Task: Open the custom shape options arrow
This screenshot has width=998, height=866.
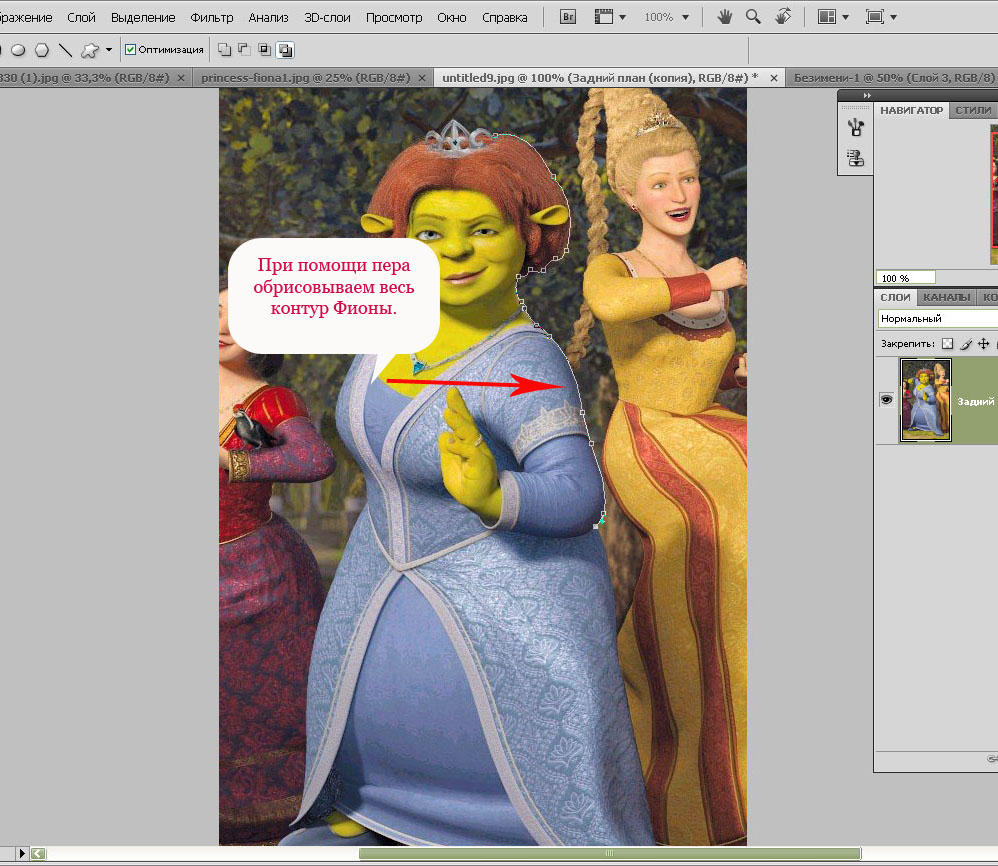Action: tap(109, 50)
